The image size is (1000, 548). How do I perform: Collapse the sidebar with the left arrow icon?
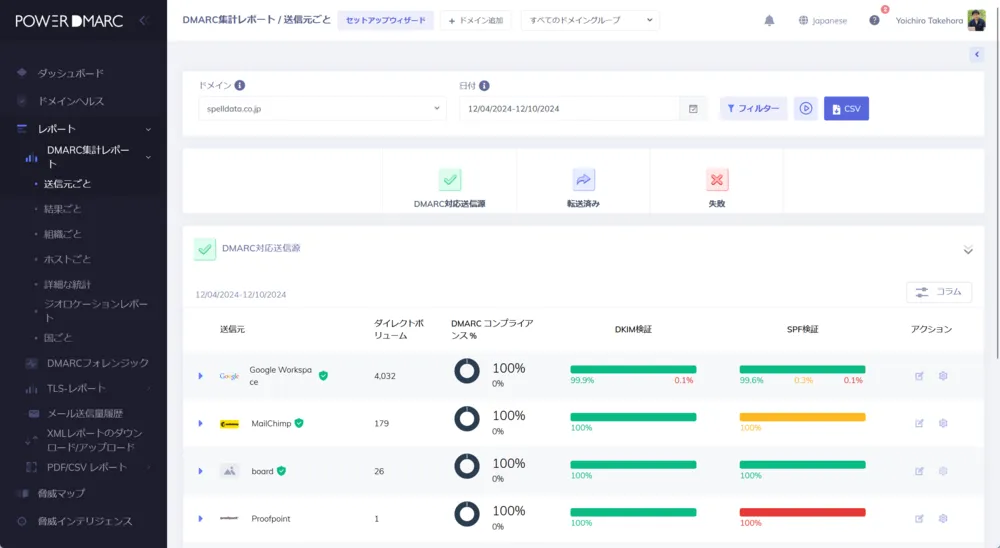point(142,20)
